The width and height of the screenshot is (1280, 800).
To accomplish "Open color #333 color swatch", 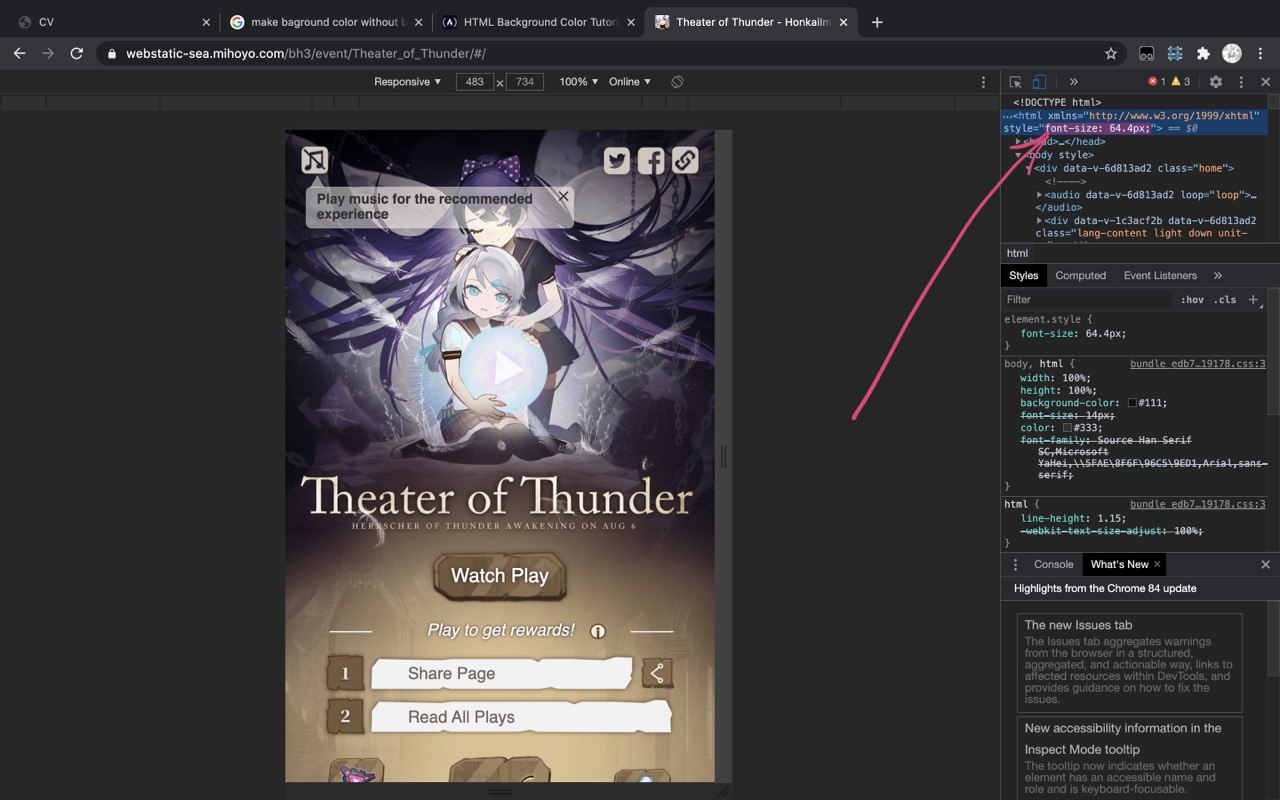I will pos(1067,428).
